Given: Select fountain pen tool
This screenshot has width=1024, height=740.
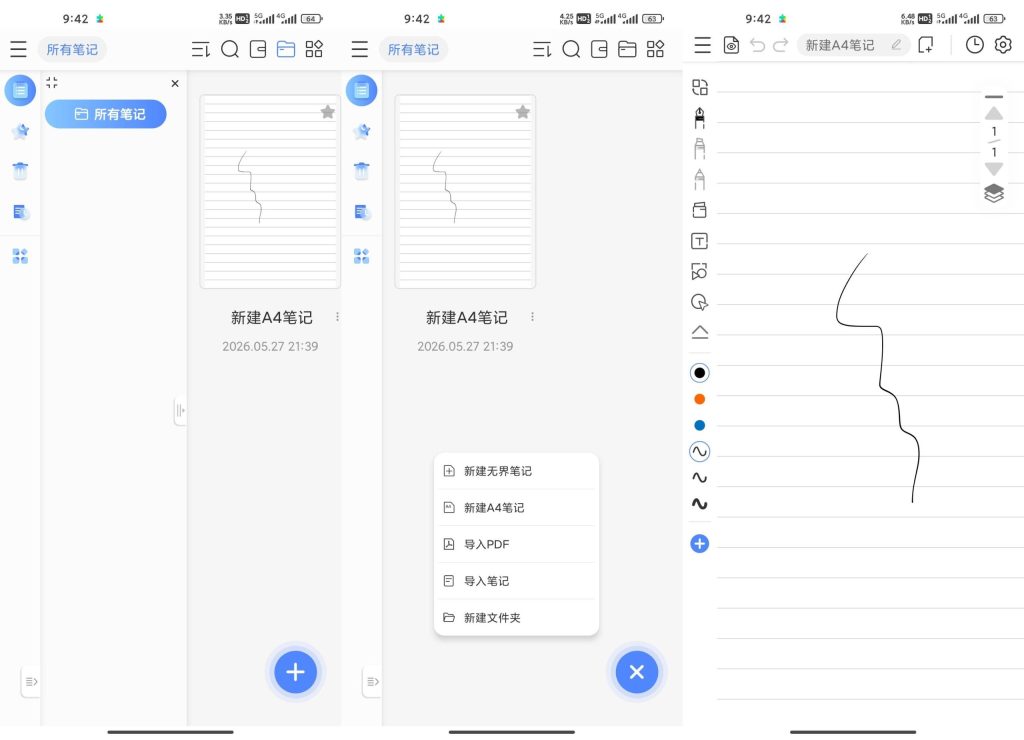Looking at the screenshot, I should click(x=699, y=118).
